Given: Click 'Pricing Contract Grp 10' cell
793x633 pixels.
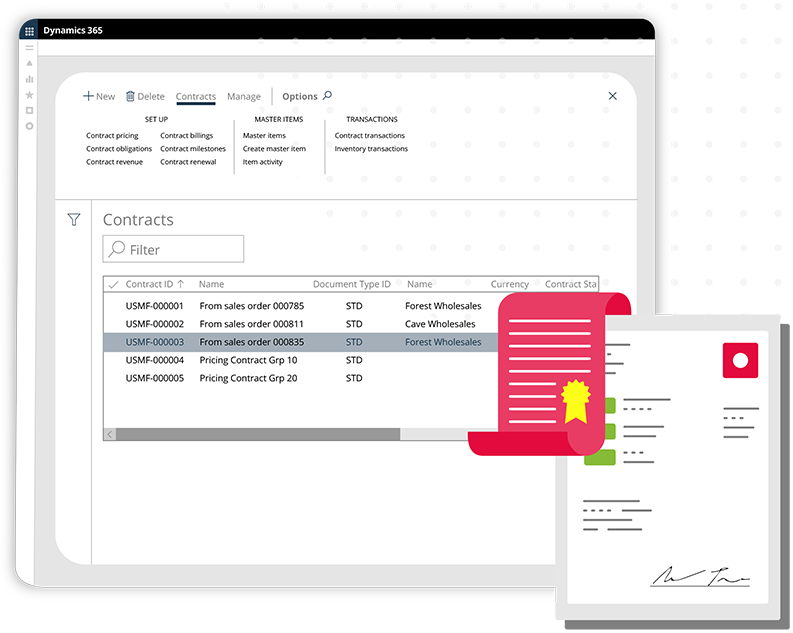Looking at the screenshot, I should pos(248,360).
